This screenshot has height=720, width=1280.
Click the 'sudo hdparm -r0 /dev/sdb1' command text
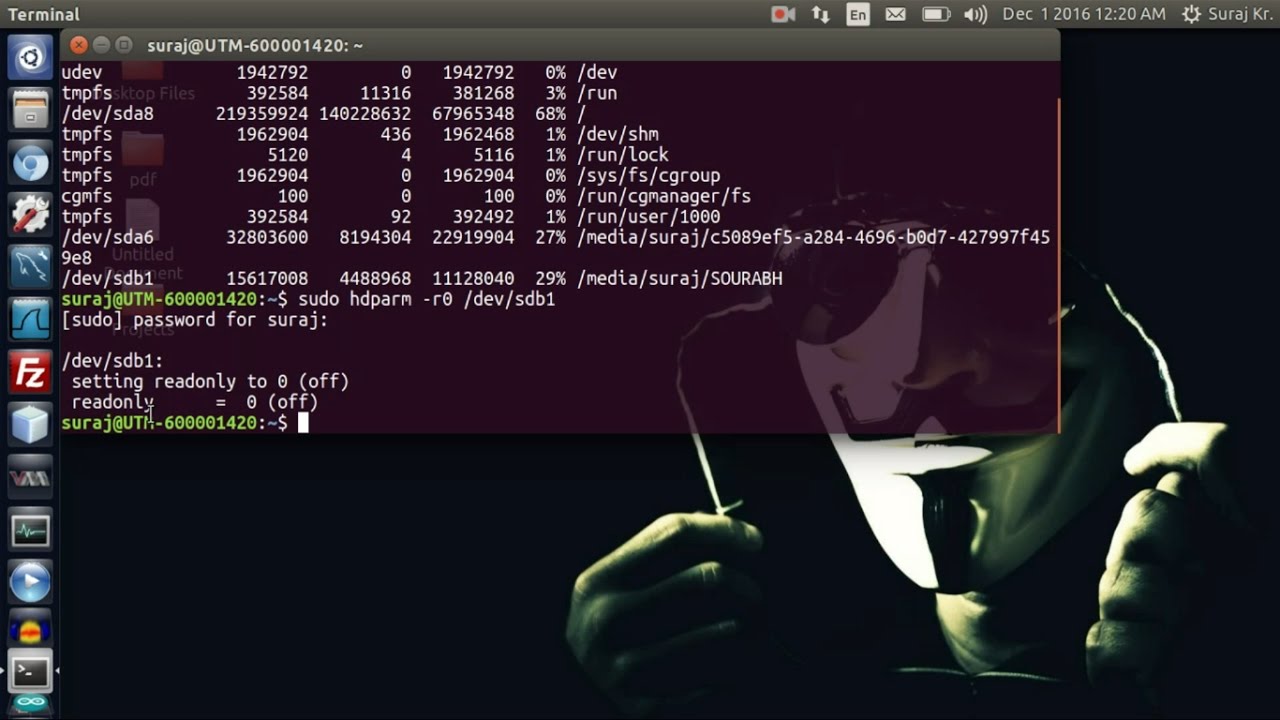(x=427, y=300)
